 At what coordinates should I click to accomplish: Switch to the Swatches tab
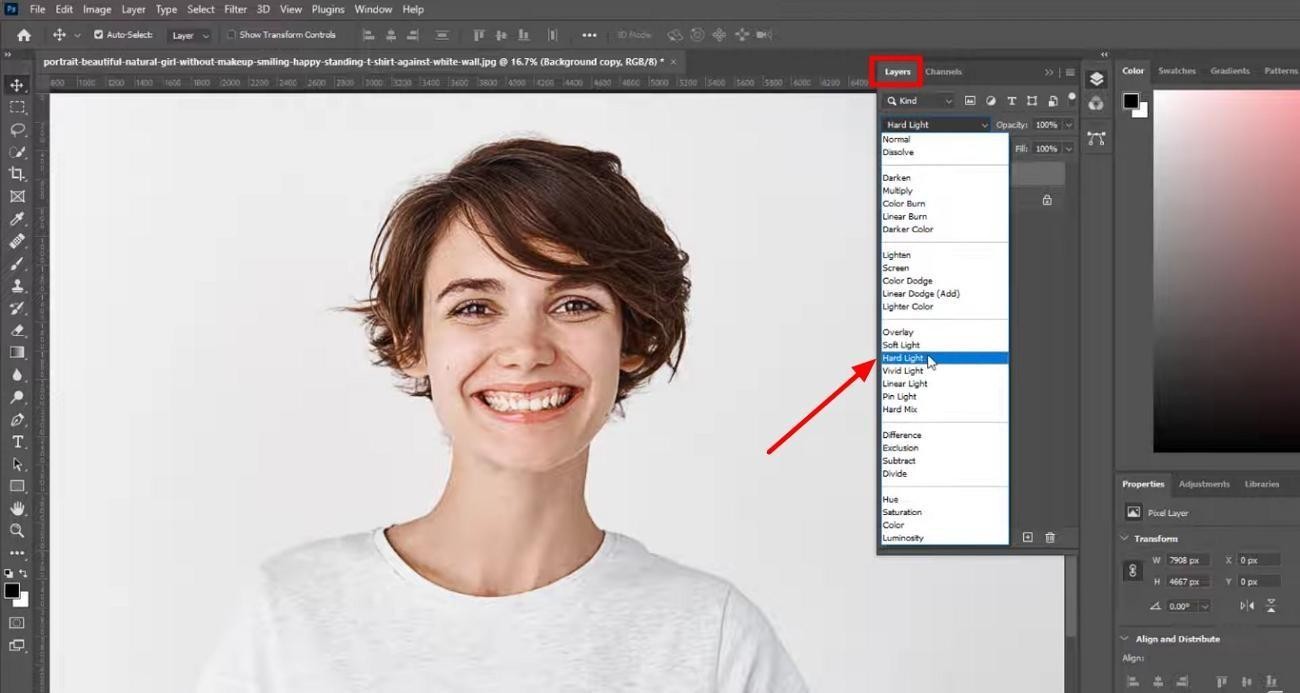(1177, 71)
